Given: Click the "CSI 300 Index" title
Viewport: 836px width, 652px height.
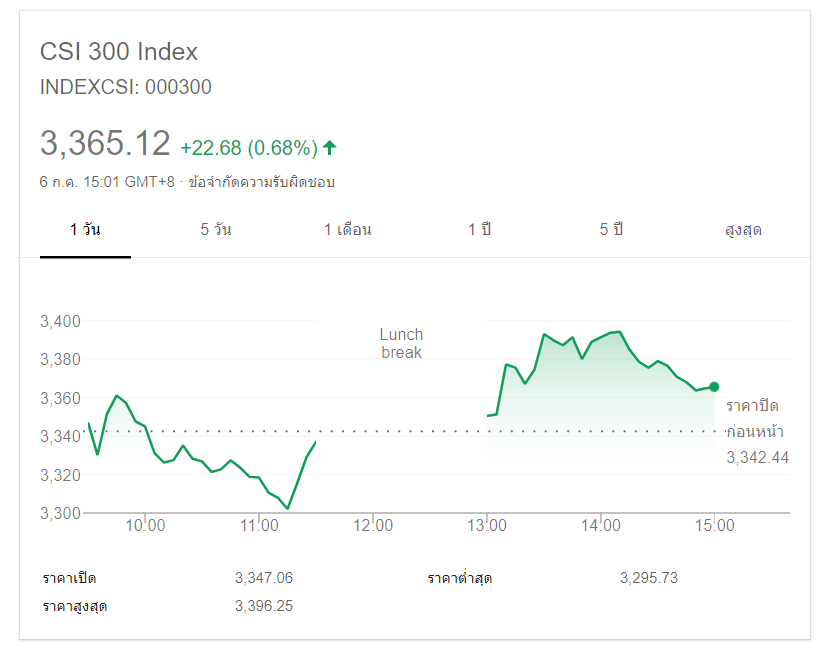Looking at the screenshot, I should pyautogui.click(x=119, y=52).
